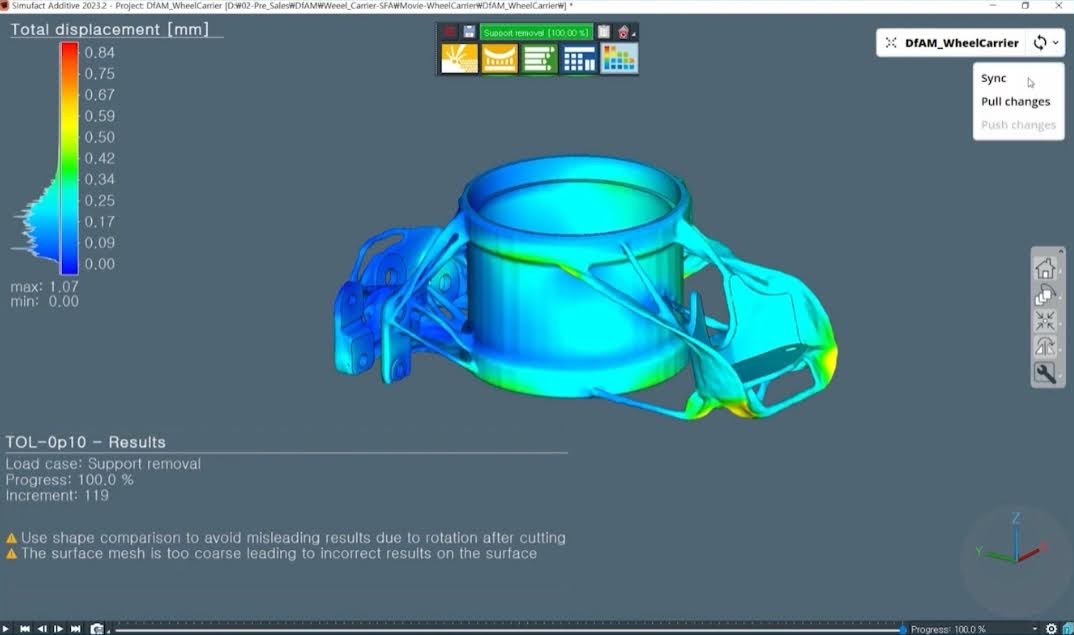
Task: Click the wrench settings tool icon
Action: [x=1045, y=373]
